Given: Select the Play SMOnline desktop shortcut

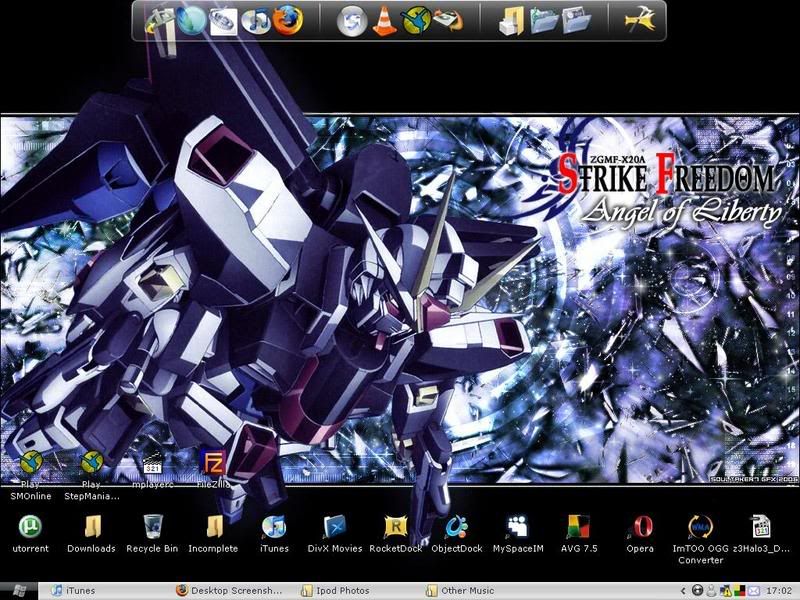Looking at the screenshot, I should (x=31, y=476).
